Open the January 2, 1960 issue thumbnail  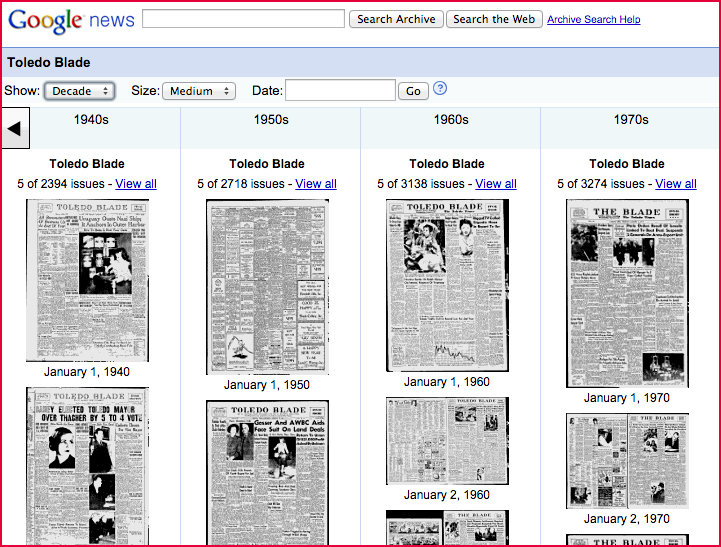click(447, 441)
